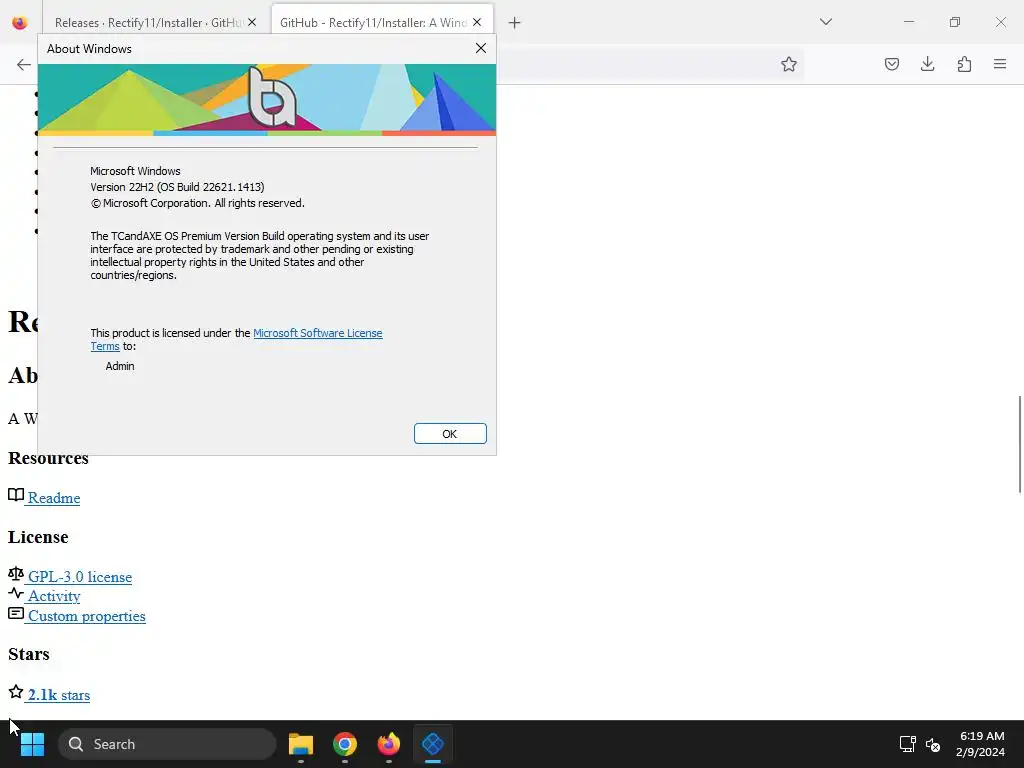The image size is (1024, 768).
Task: Close the About Windows dialog
Action: tap(481, 48)
